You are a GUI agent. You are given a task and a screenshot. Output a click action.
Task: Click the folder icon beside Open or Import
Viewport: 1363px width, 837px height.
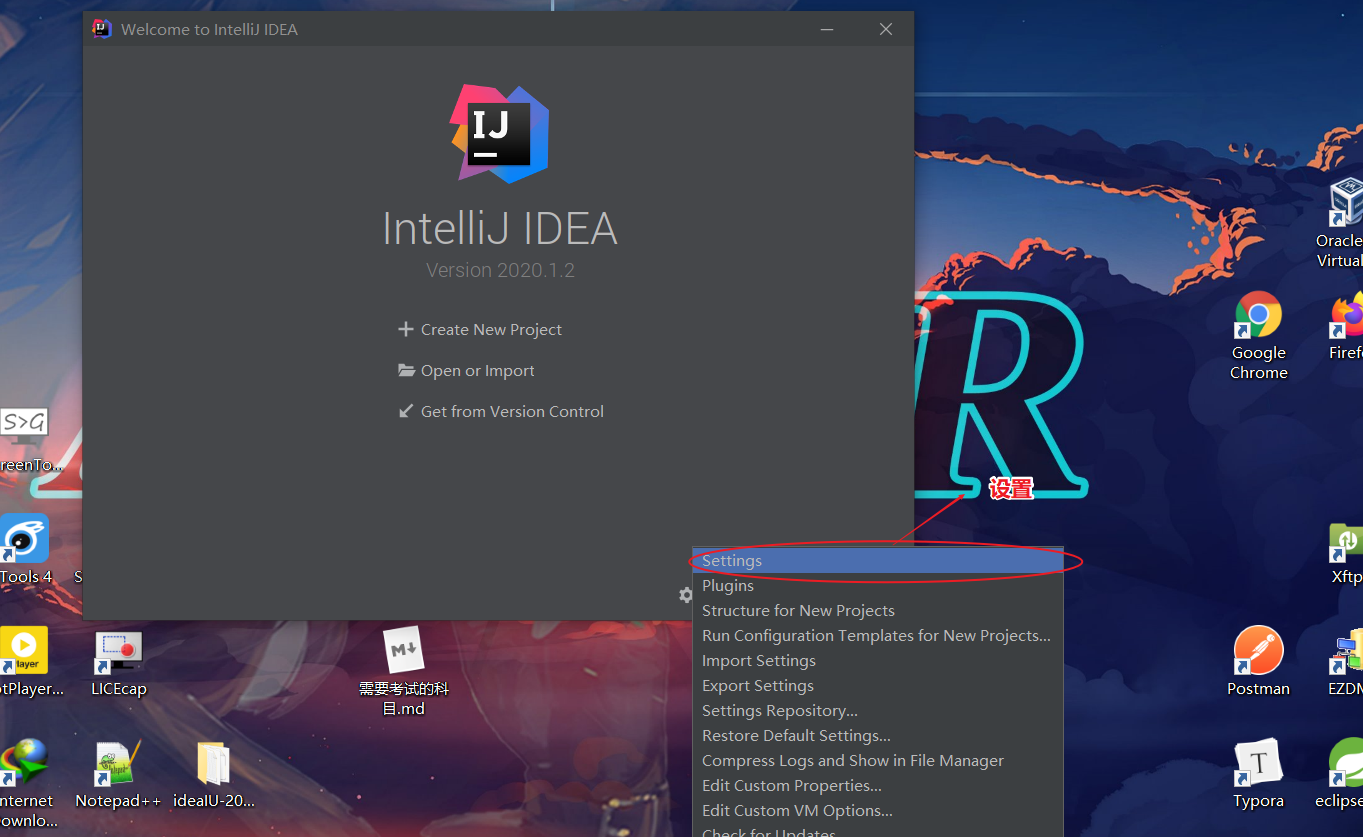point(406,370)
